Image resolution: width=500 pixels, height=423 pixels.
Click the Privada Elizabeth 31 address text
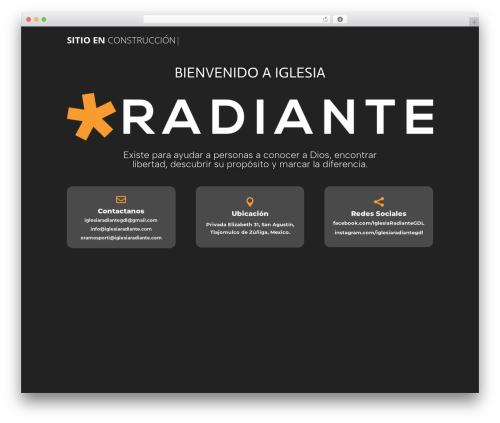coord(250,224)
